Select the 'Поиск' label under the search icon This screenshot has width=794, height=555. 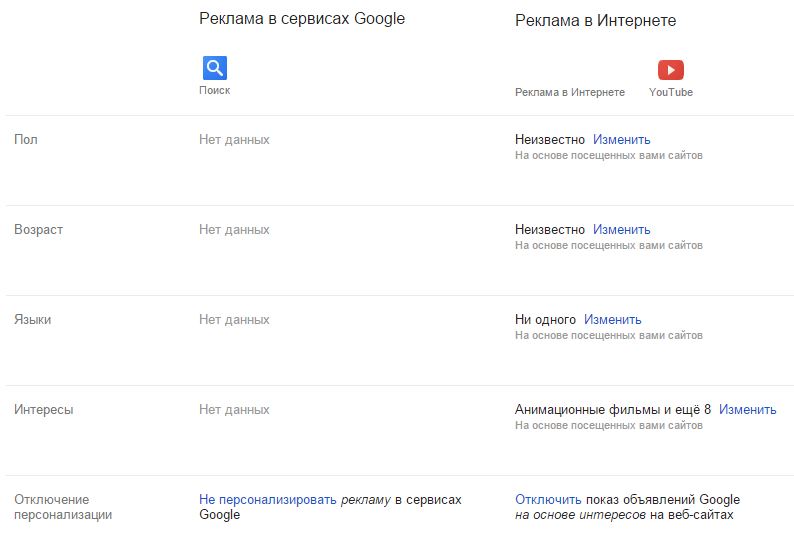[x=214, y=90]
